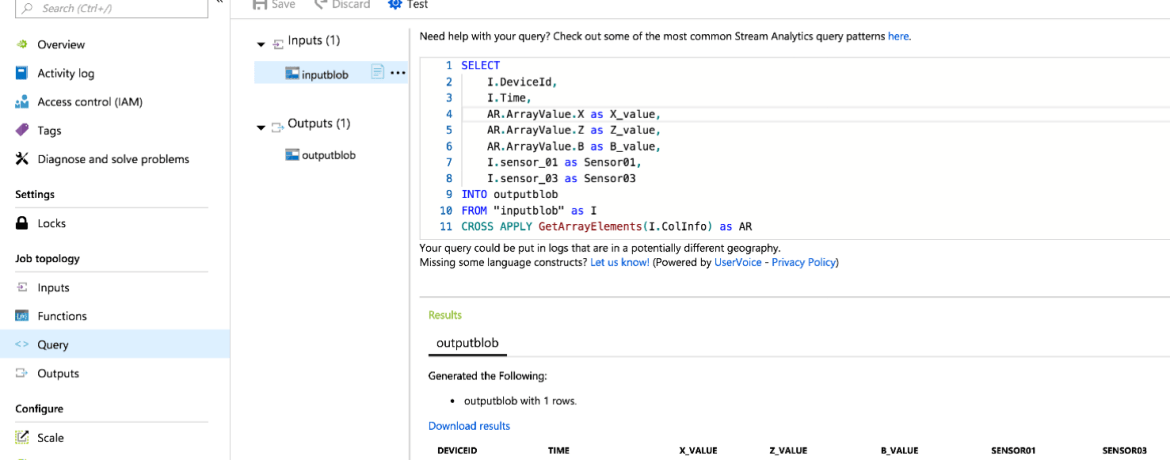Click the Outputs (1) tree label

(x=319, y=122)
